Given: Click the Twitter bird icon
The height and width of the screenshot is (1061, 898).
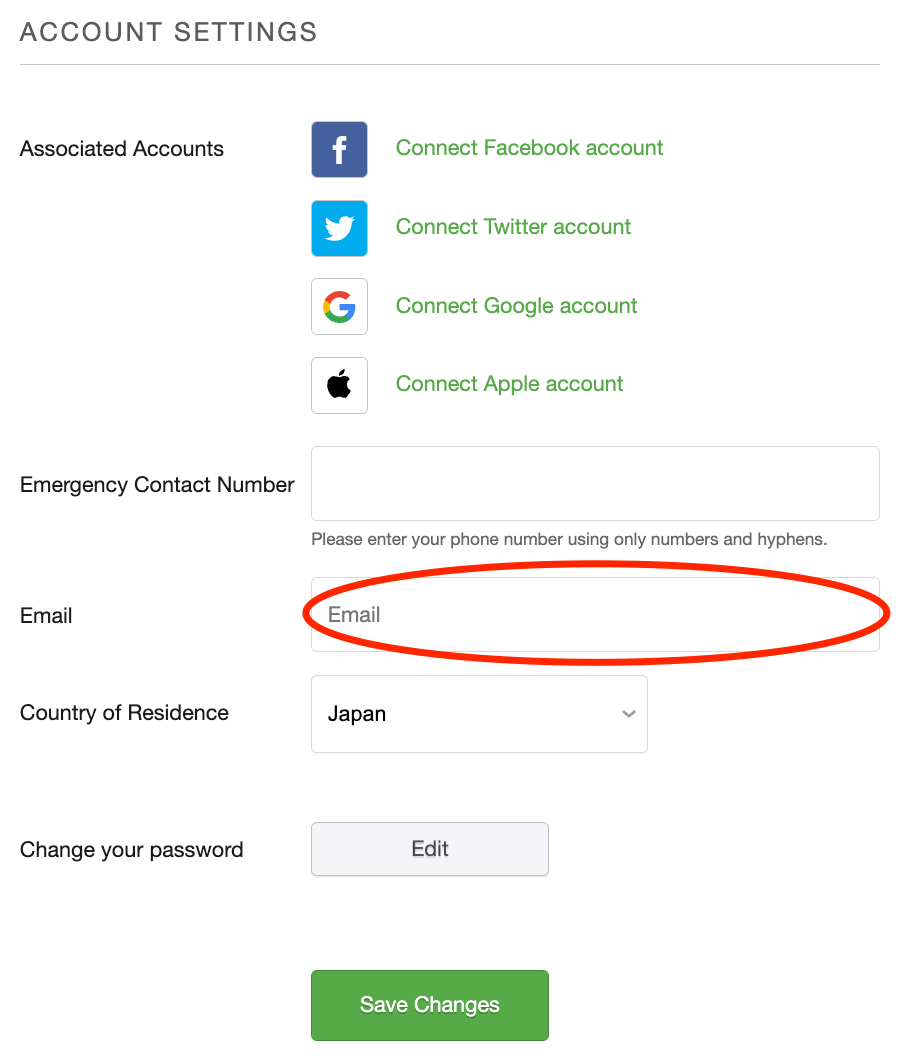Looking at the screenshot, I should point(339,228).
